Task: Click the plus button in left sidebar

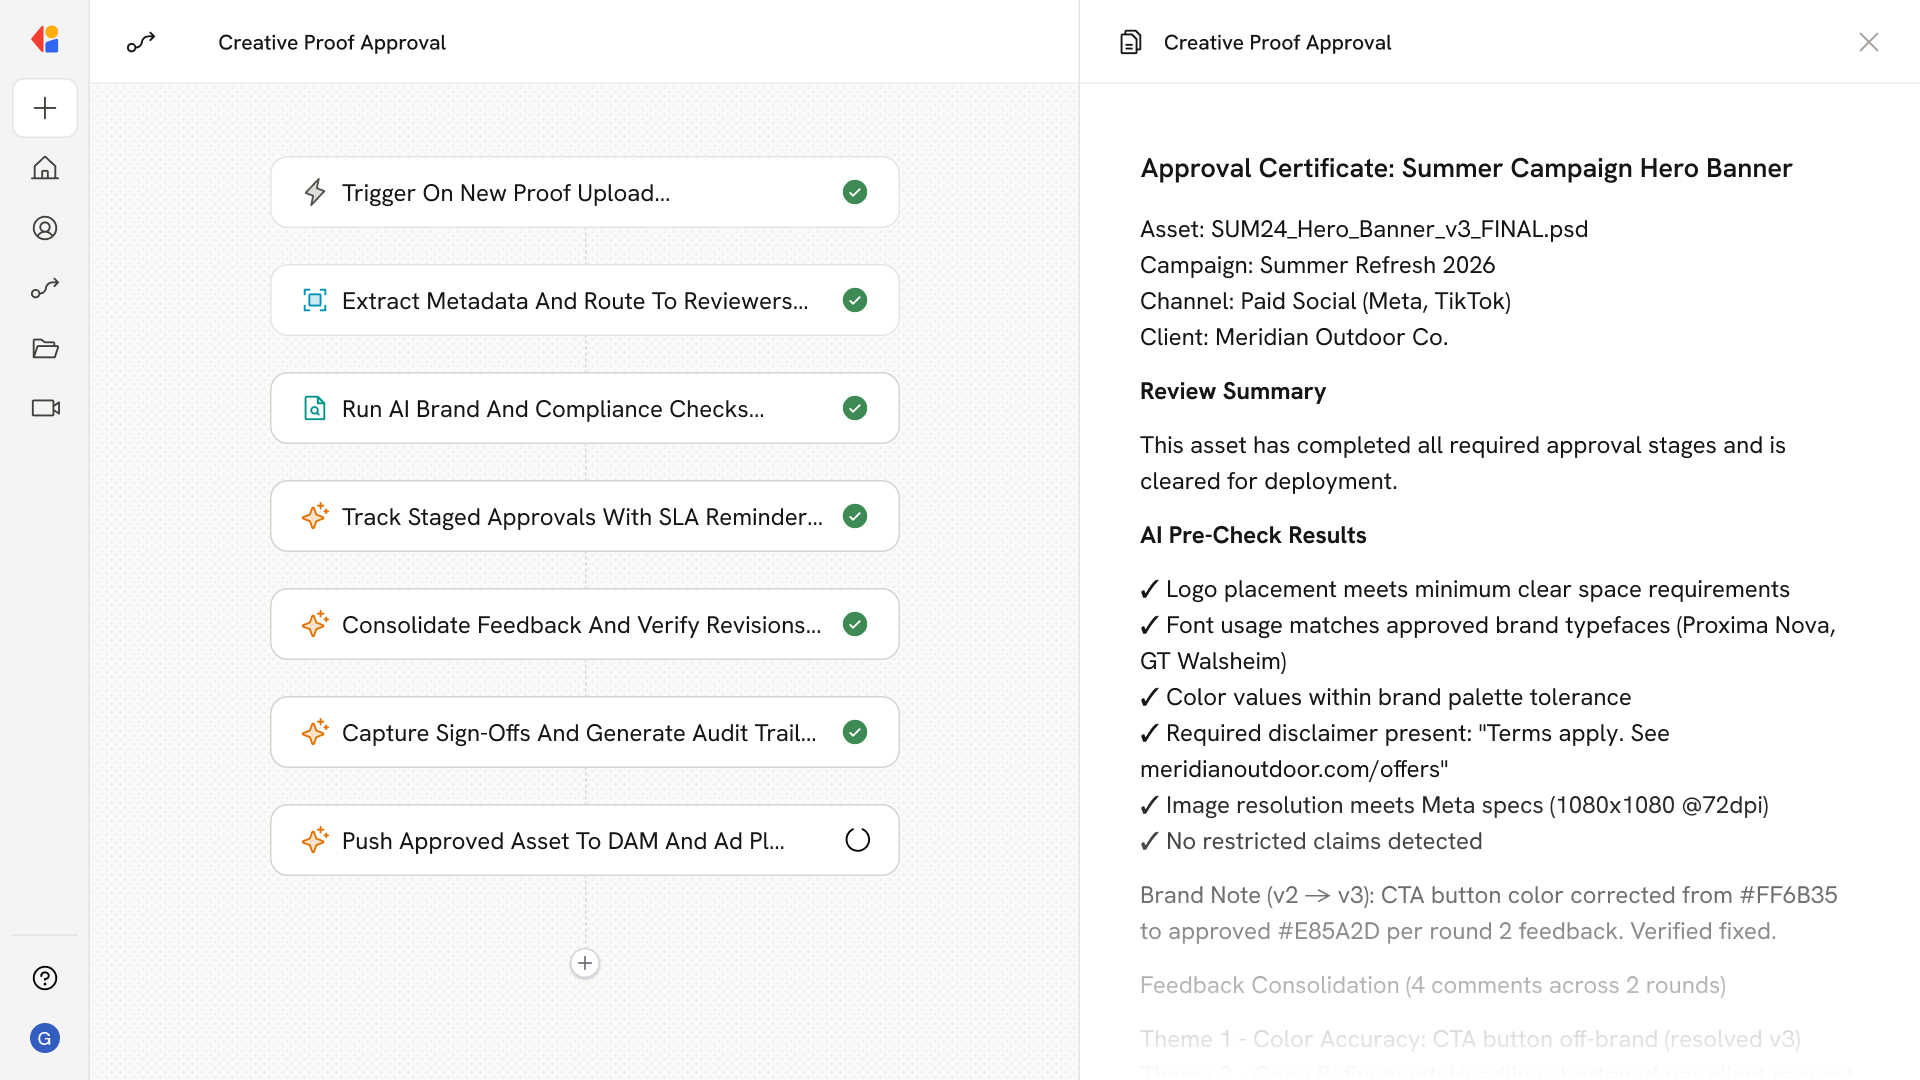Action: pyautogui.click(x=45, y=108)
